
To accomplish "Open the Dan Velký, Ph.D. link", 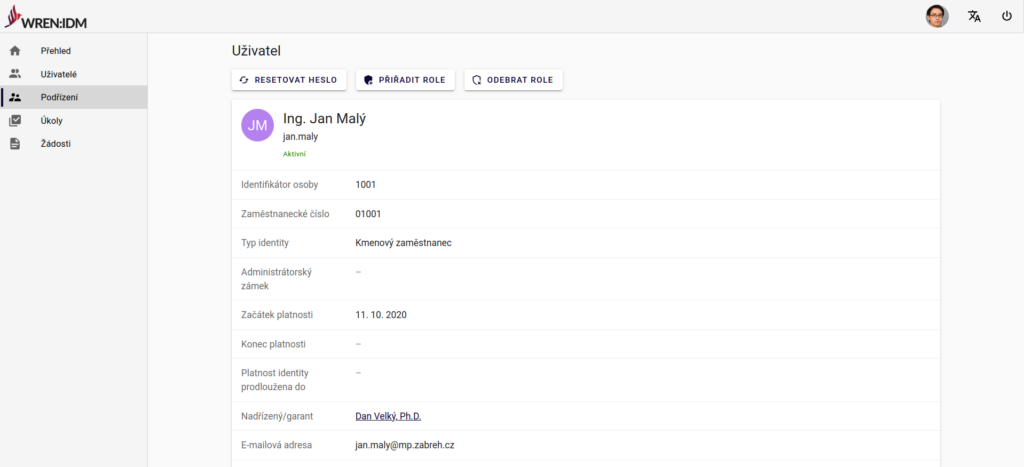I will click(x=395, y=416).
